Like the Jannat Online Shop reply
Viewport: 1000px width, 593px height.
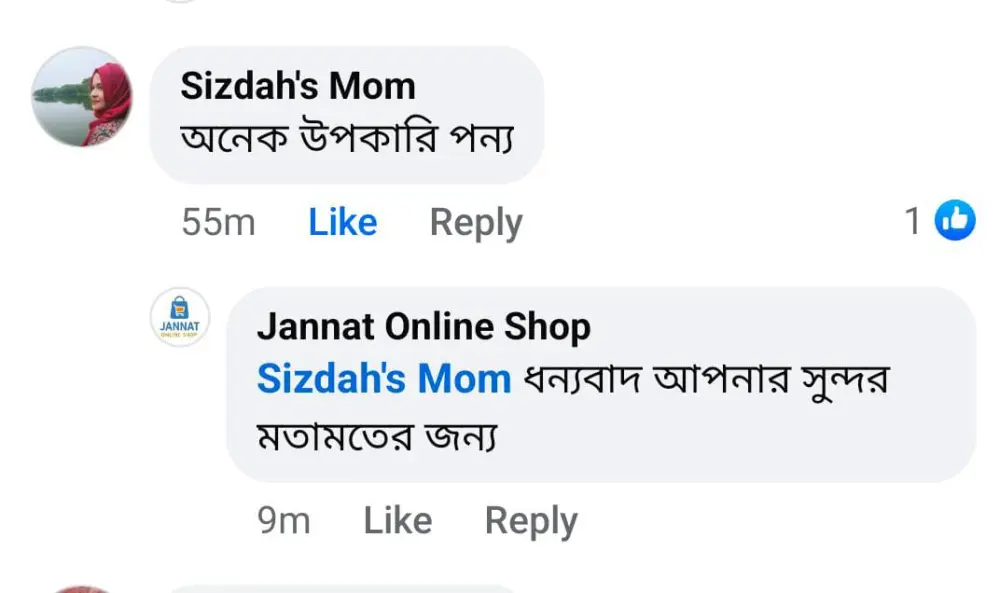tap(397, 520)
